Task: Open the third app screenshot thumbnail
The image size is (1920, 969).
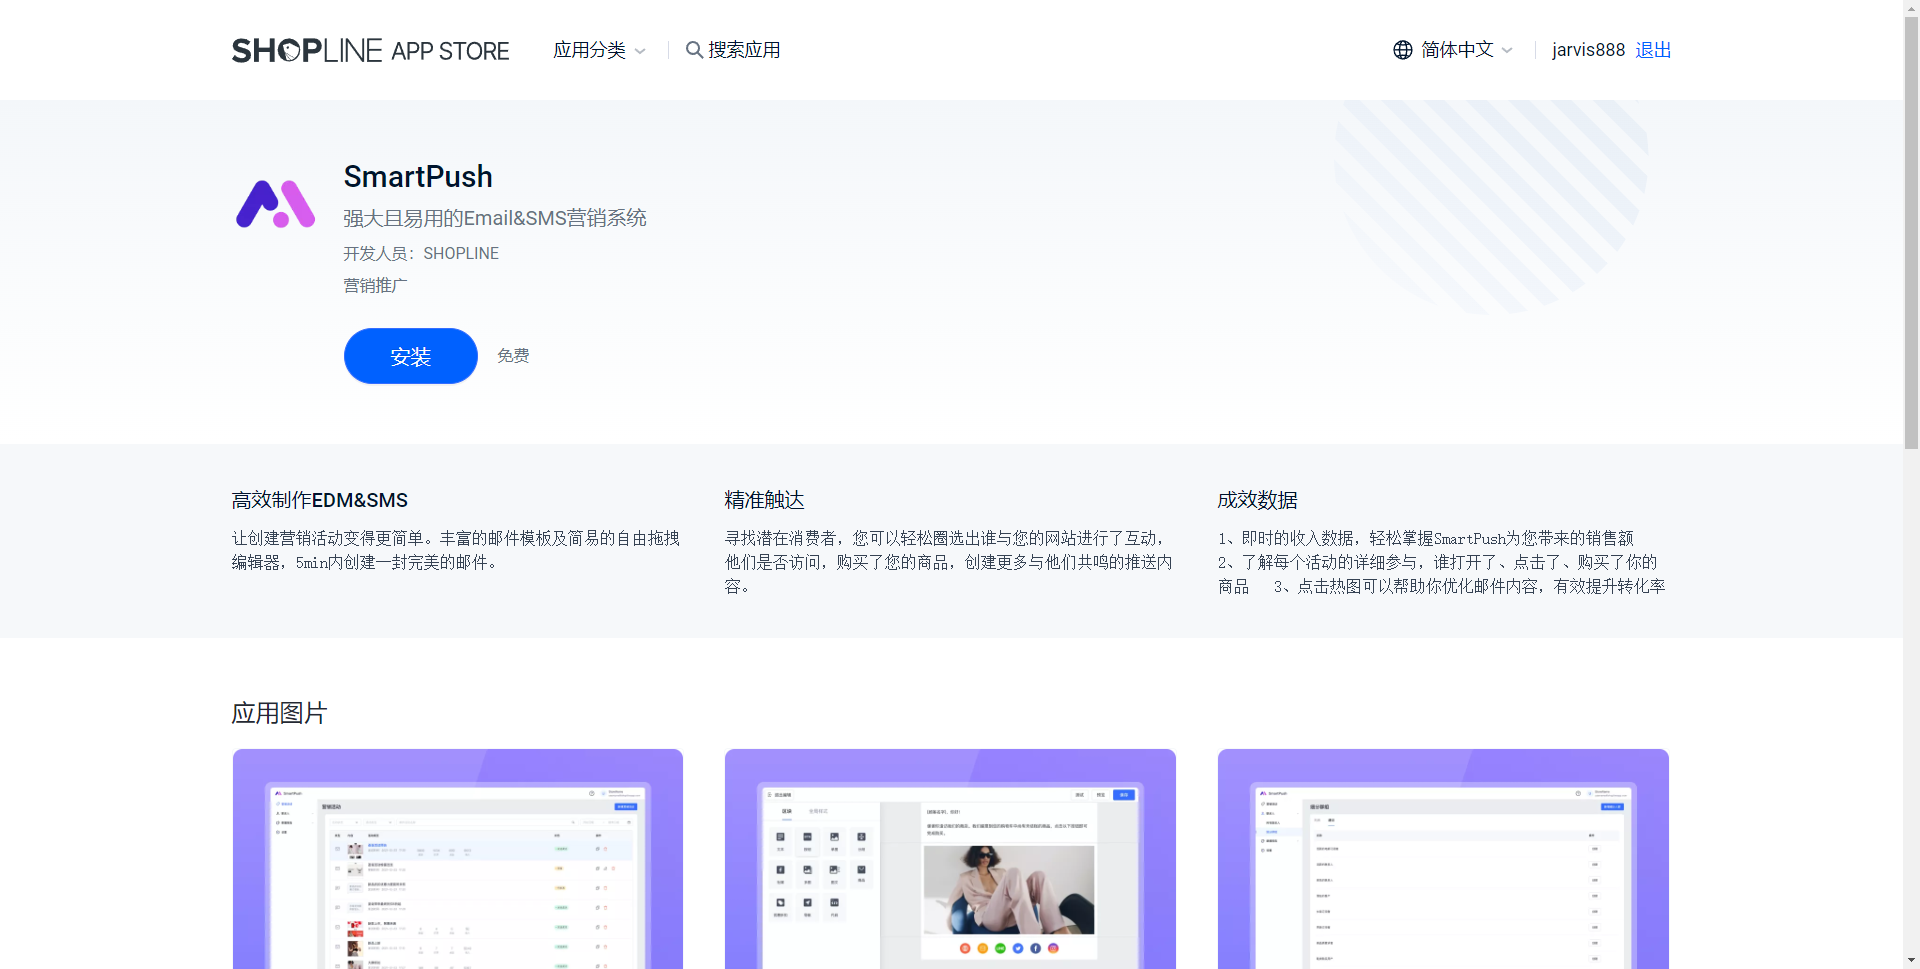Action: point(1442,858)
